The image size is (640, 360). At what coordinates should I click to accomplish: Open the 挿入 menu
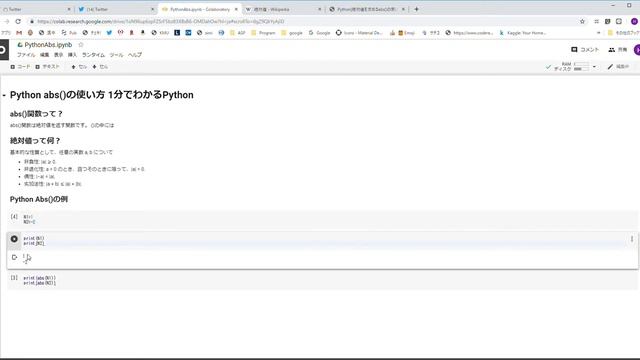(72, 55)
